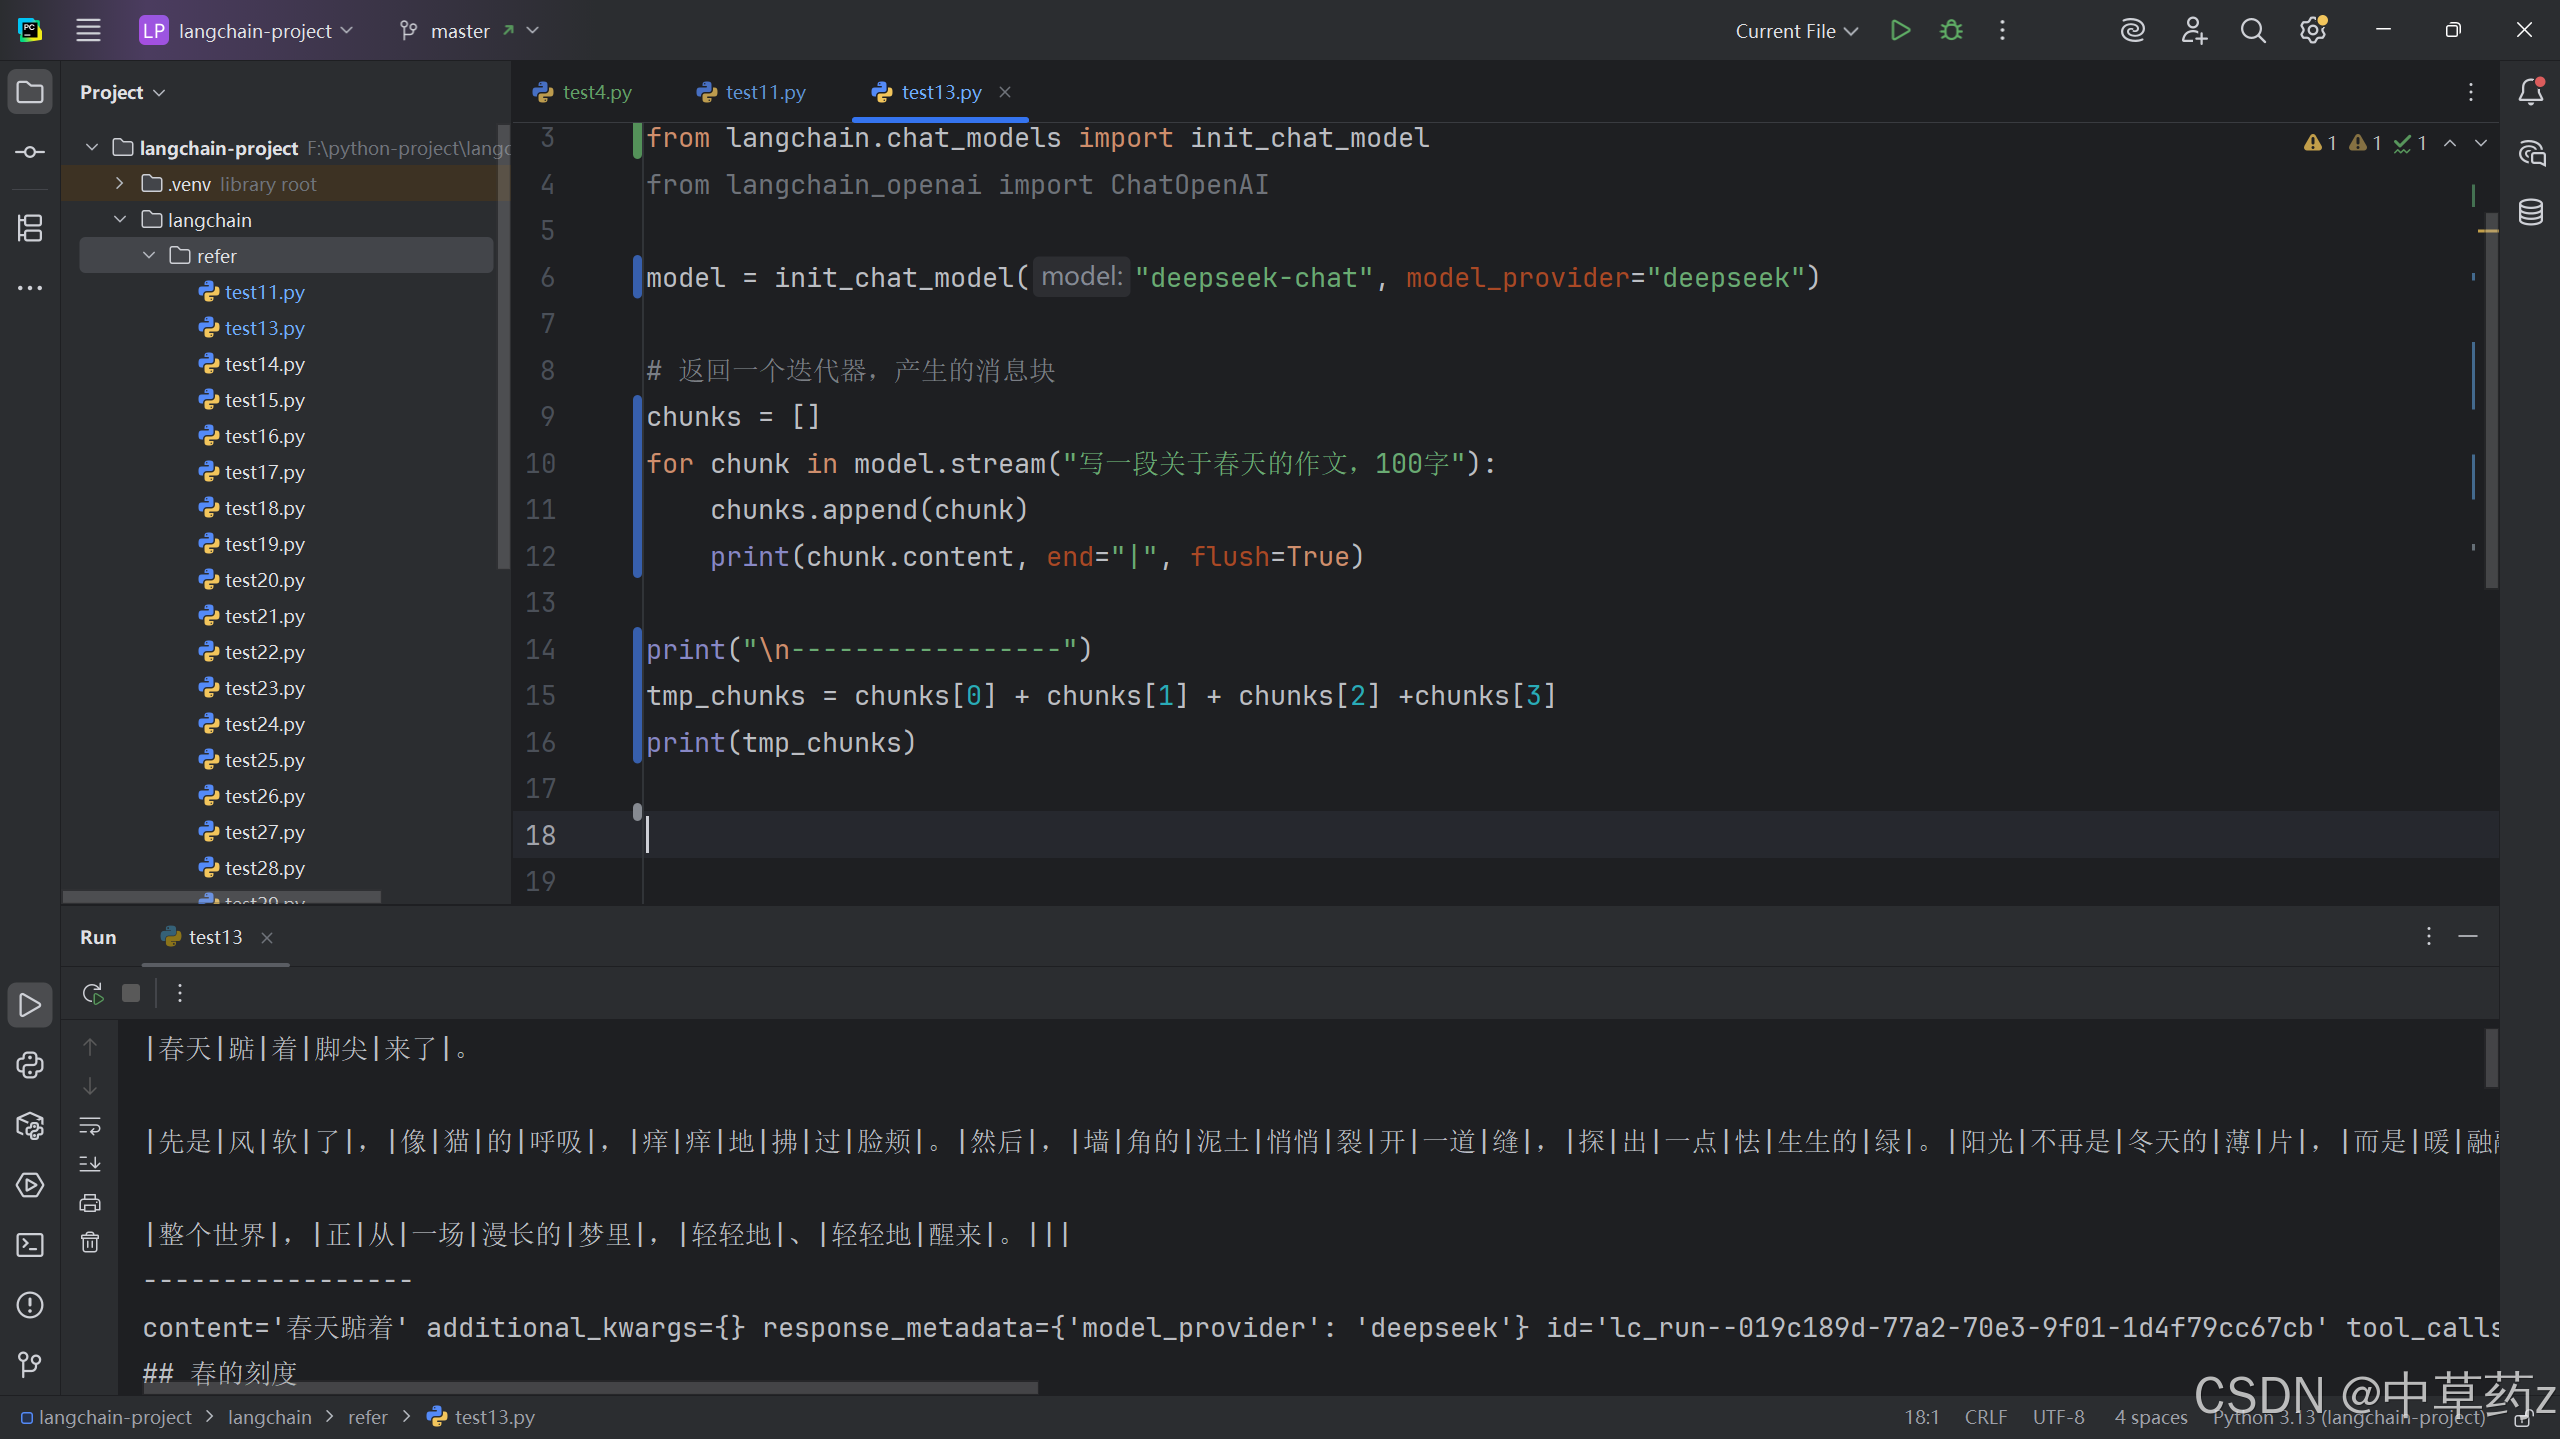The width and height of the screenshot is (2560, 1439).
Task: Click the UTF-8 encoding in status bar
Action: click(x=2058, y=1417)
